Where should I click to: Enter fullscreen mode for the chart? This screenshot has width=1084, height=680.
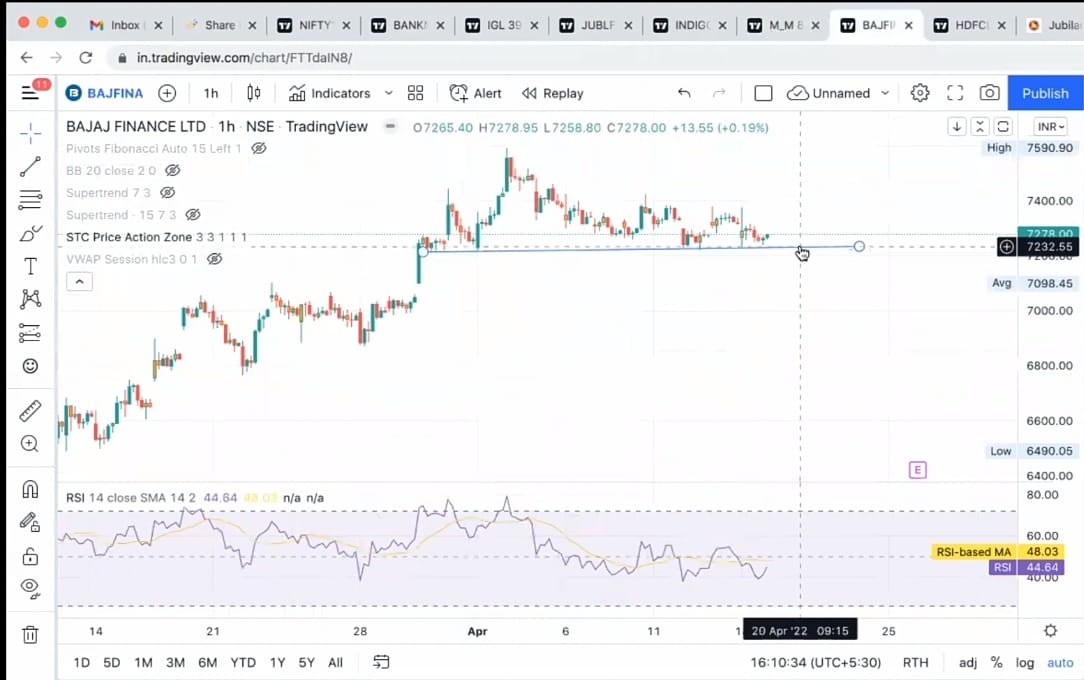(955, 93)
